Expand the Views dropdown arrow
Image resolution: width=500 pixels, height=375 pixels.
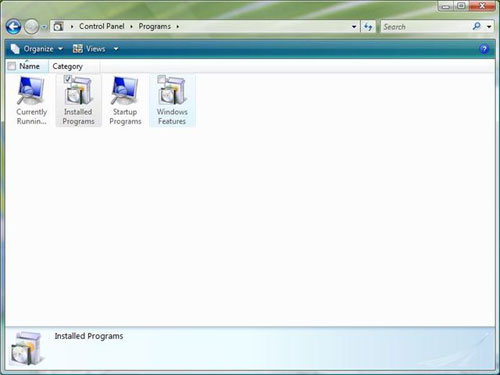116,49
